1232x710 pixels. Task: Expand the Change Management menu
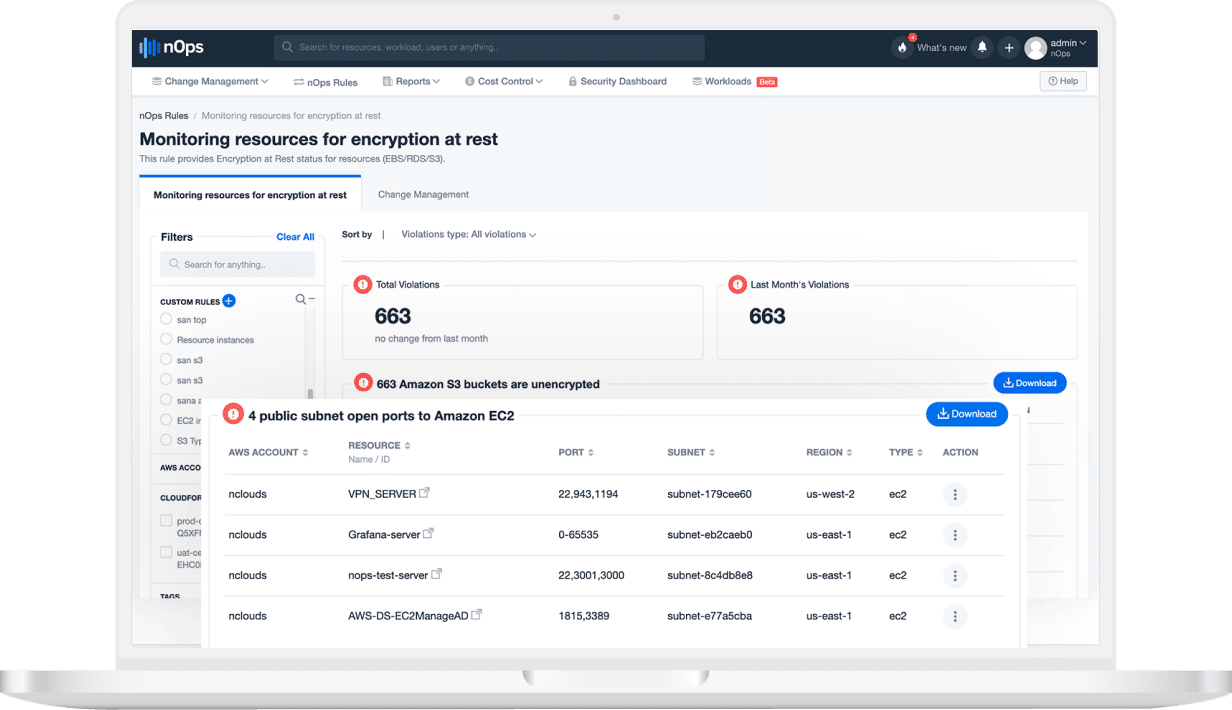[x=210, y=82]
